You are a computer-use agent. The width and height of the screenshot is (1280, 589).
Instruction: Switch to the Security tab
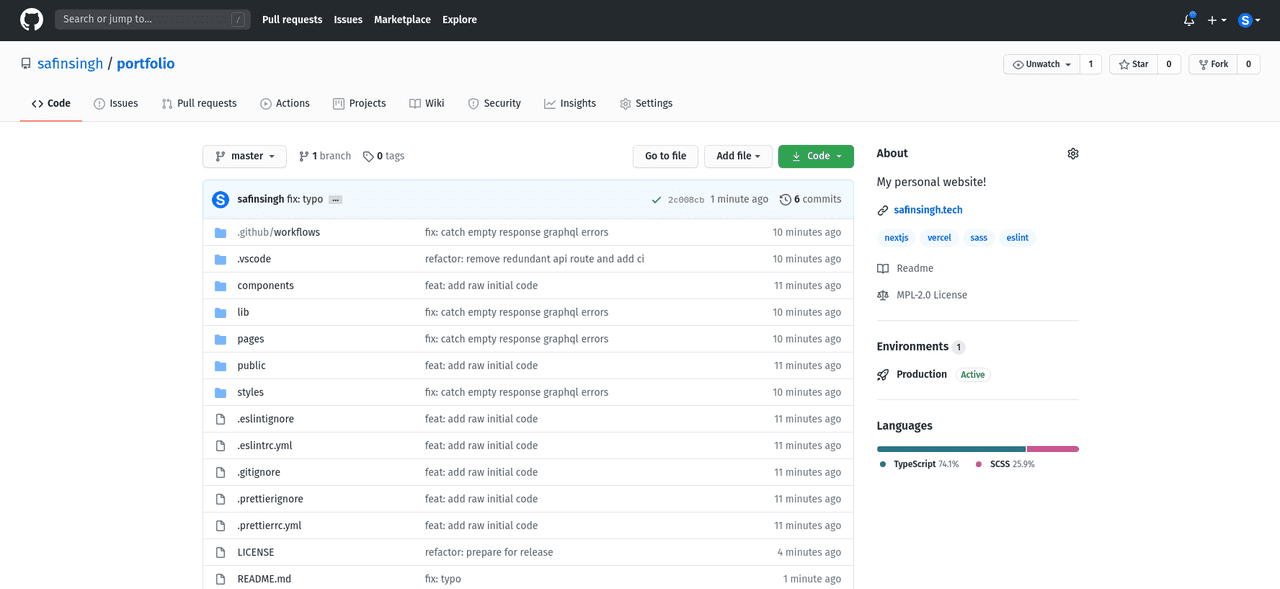click(x=494, y=103)
